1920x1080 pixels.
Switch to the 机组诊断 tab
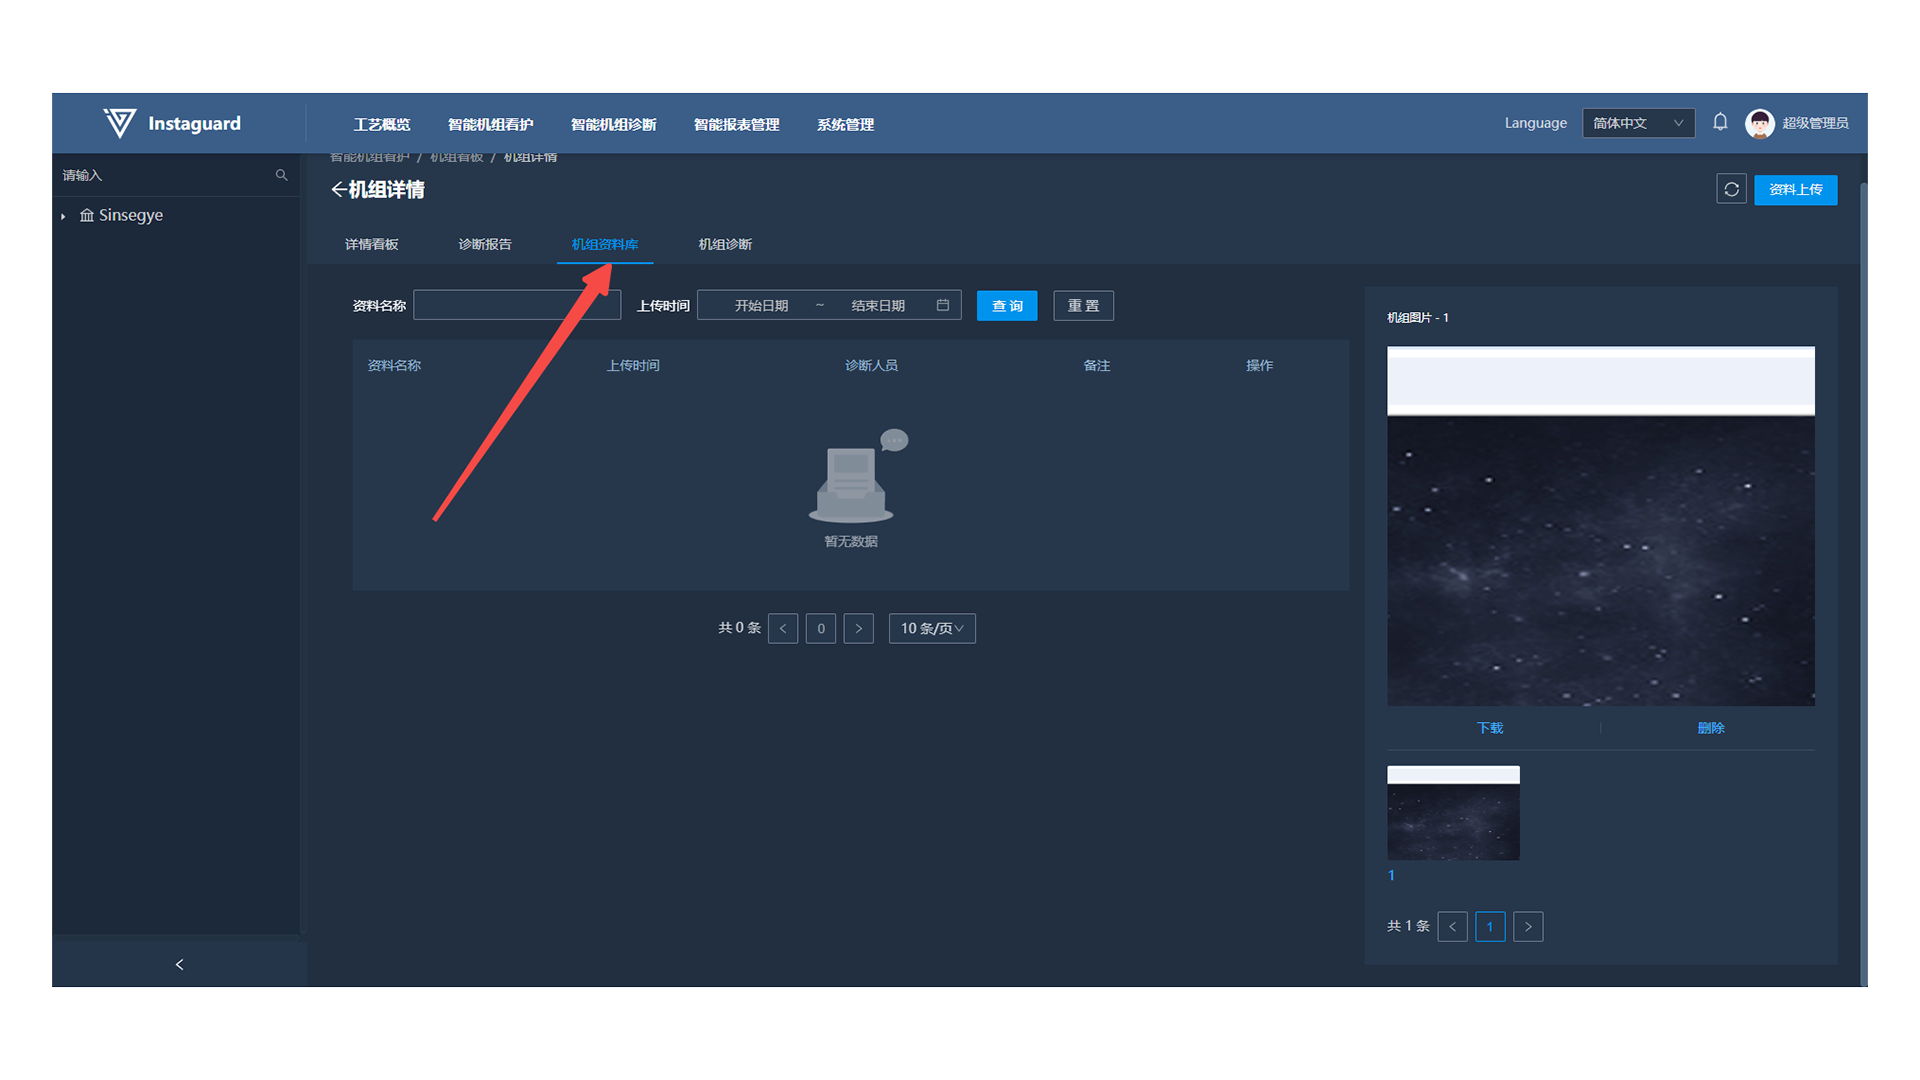click(725, 244)
